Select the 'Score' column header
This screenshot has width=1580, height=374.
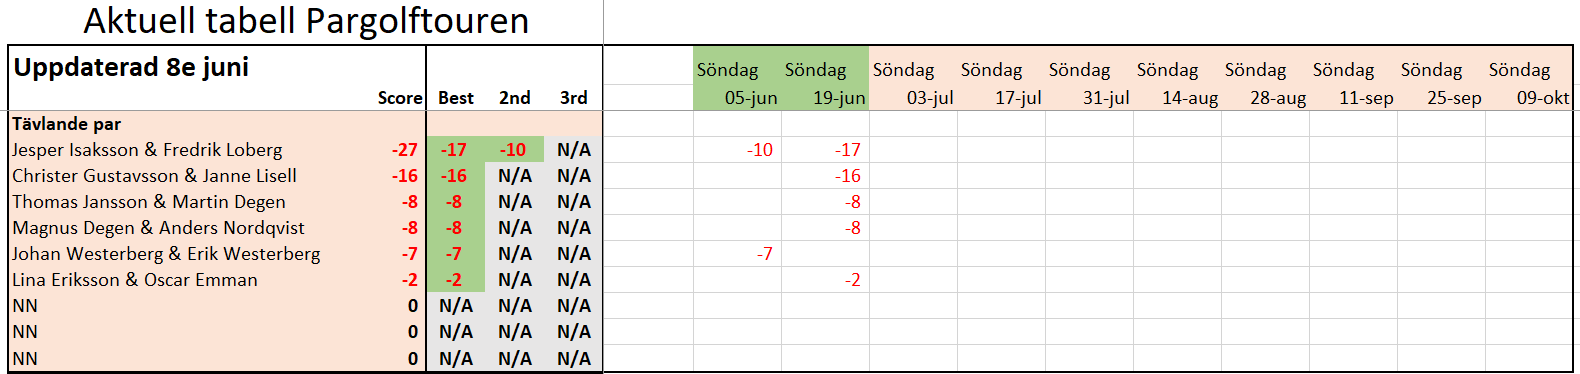click(x=400, y=98)
